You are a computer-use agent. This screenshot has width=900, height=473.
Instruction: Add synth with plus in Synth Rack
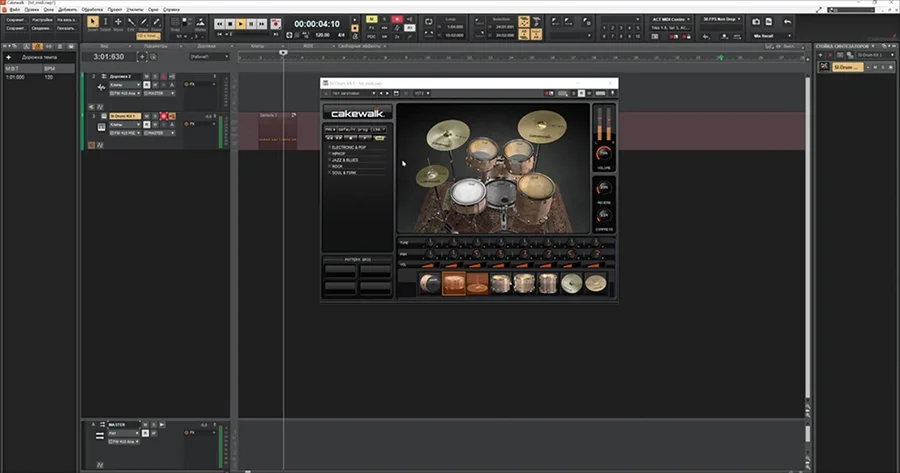point(820,55)
